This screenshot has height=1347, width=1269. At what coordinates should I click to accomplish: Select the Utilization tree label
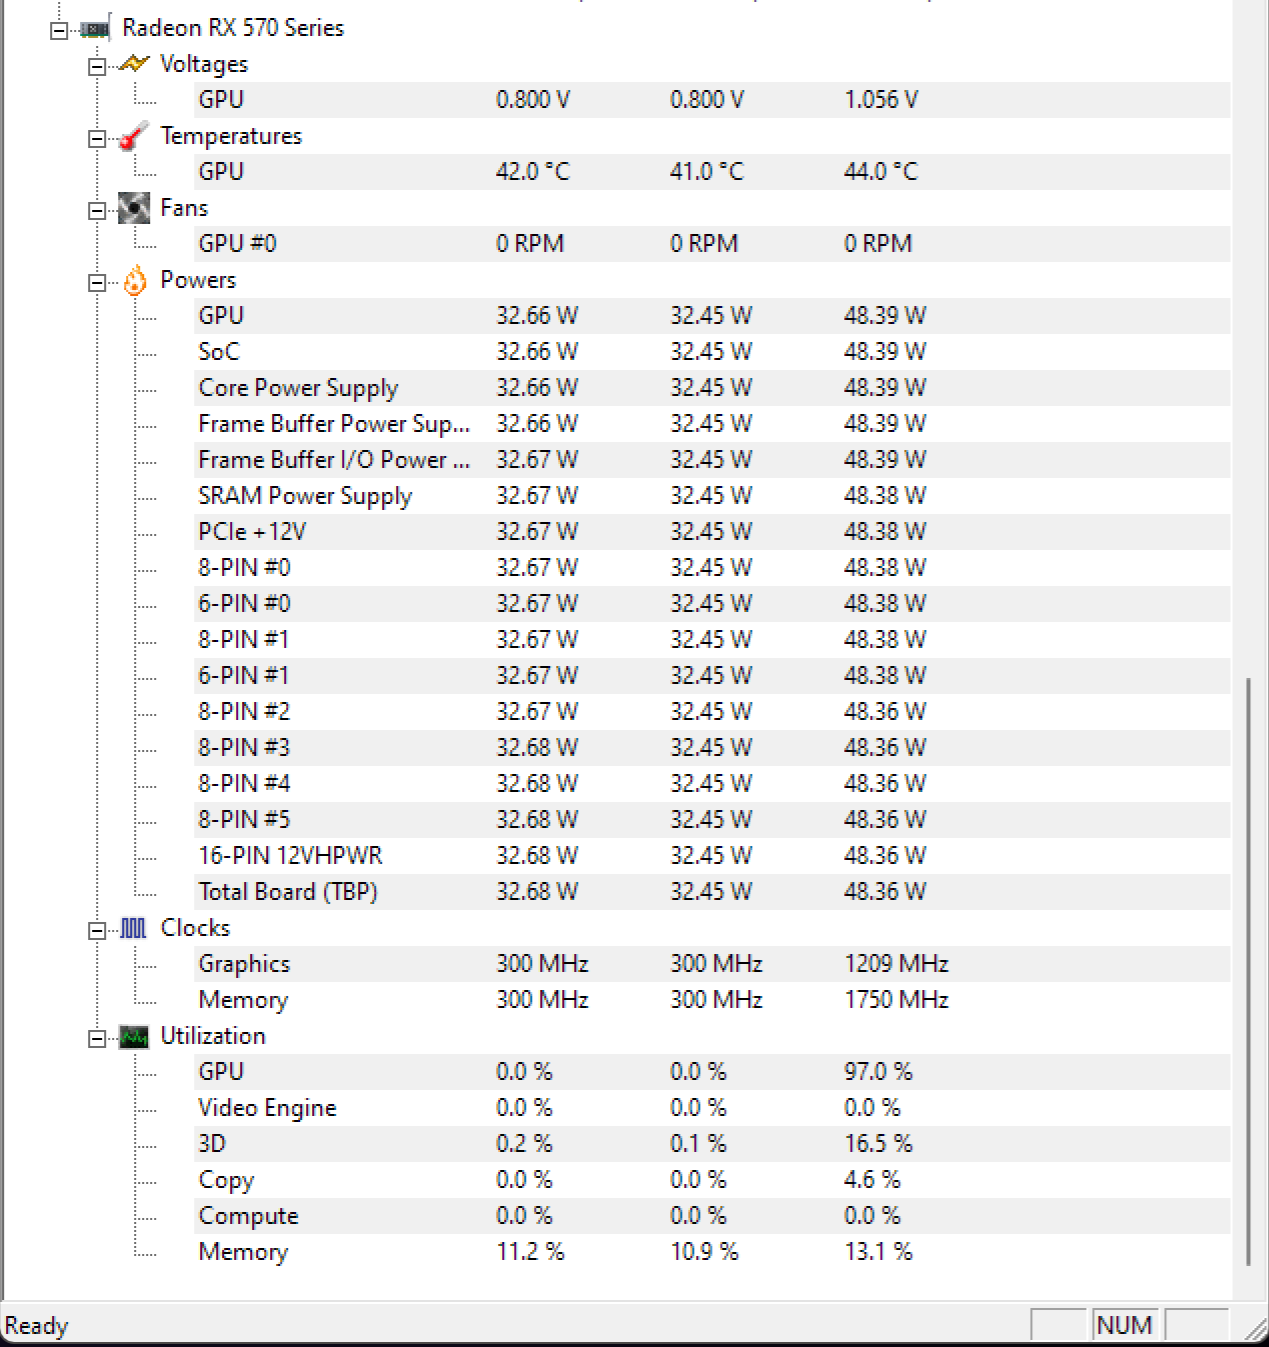213,1036
